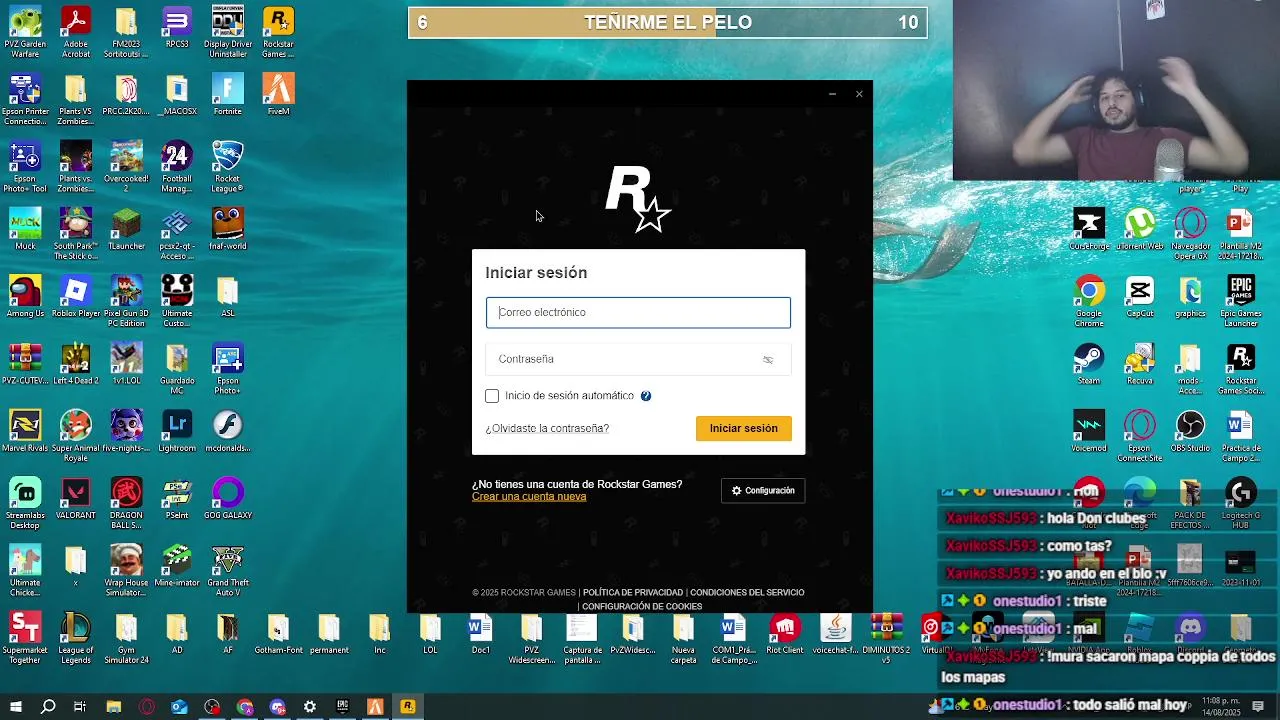Screen dimensions: 1280x720
Task: Open the Recuva desktop icon
Action: pos(1139,364)
